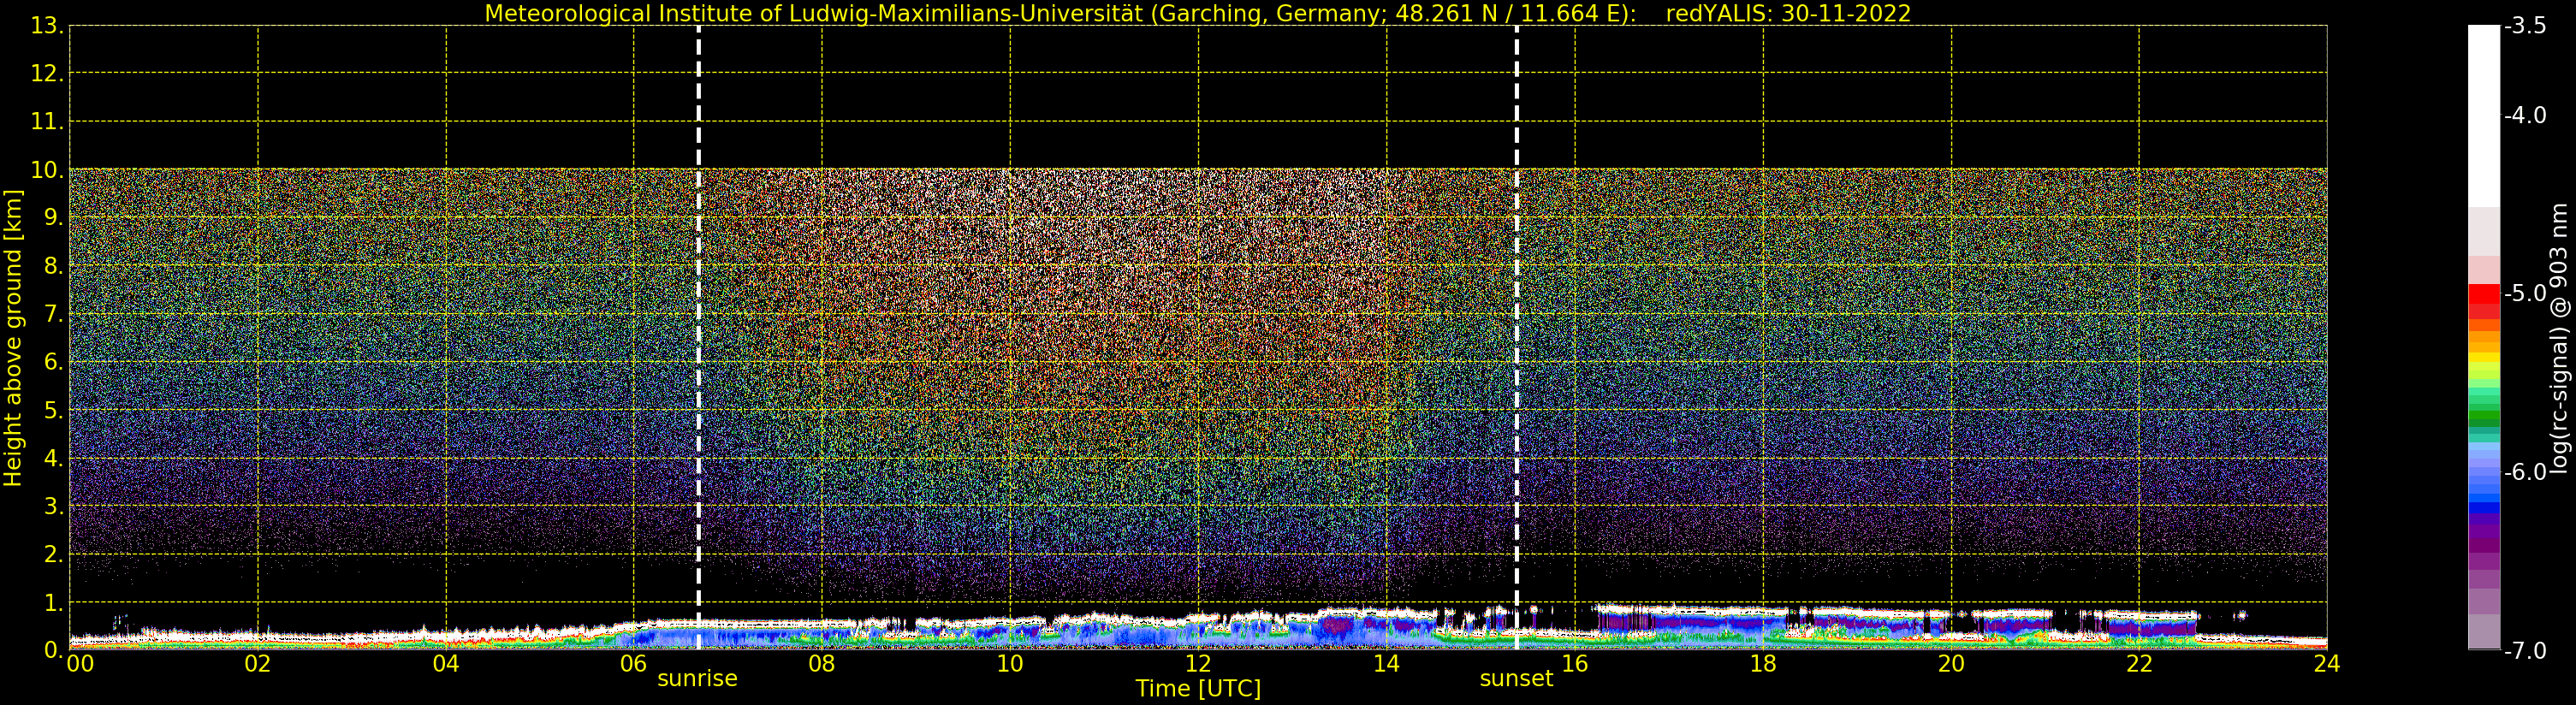Click the 'Height above ground [km]' axis label
The width and height of the screenshot is (2576, 705).
pyautogui.click(x=13, y=338)
